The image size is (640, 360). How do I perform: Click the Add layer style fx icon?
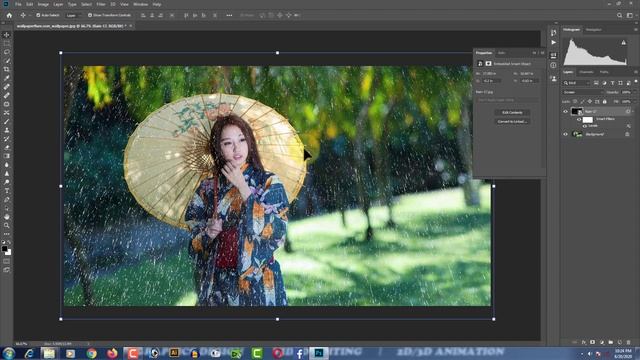coord(584,342)
